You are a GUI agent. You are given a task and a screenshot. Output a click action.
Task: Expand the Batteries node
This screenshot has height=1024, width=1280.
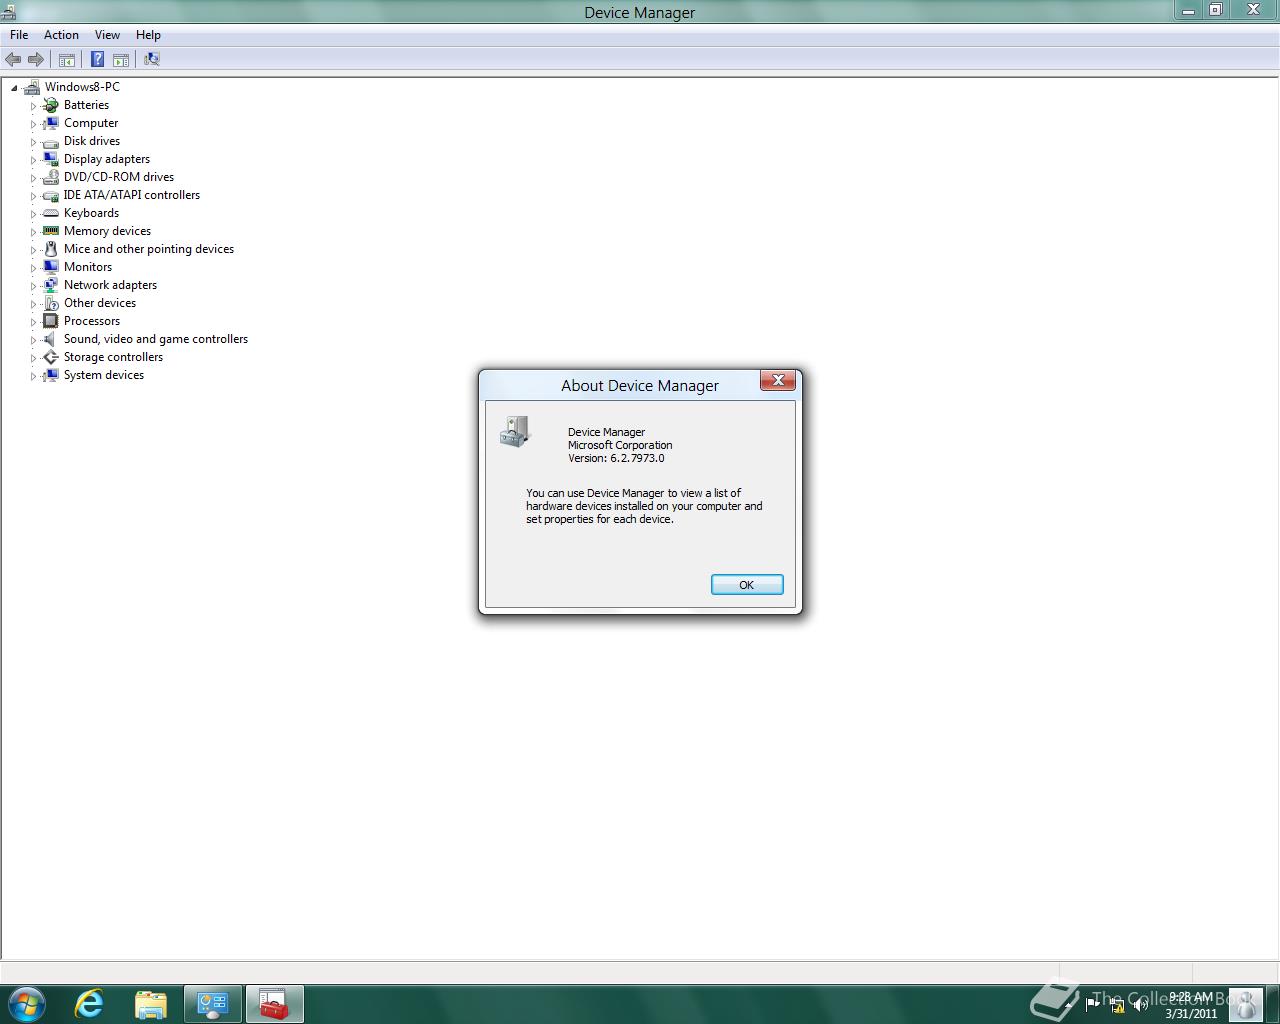click(x=33, y=106)
